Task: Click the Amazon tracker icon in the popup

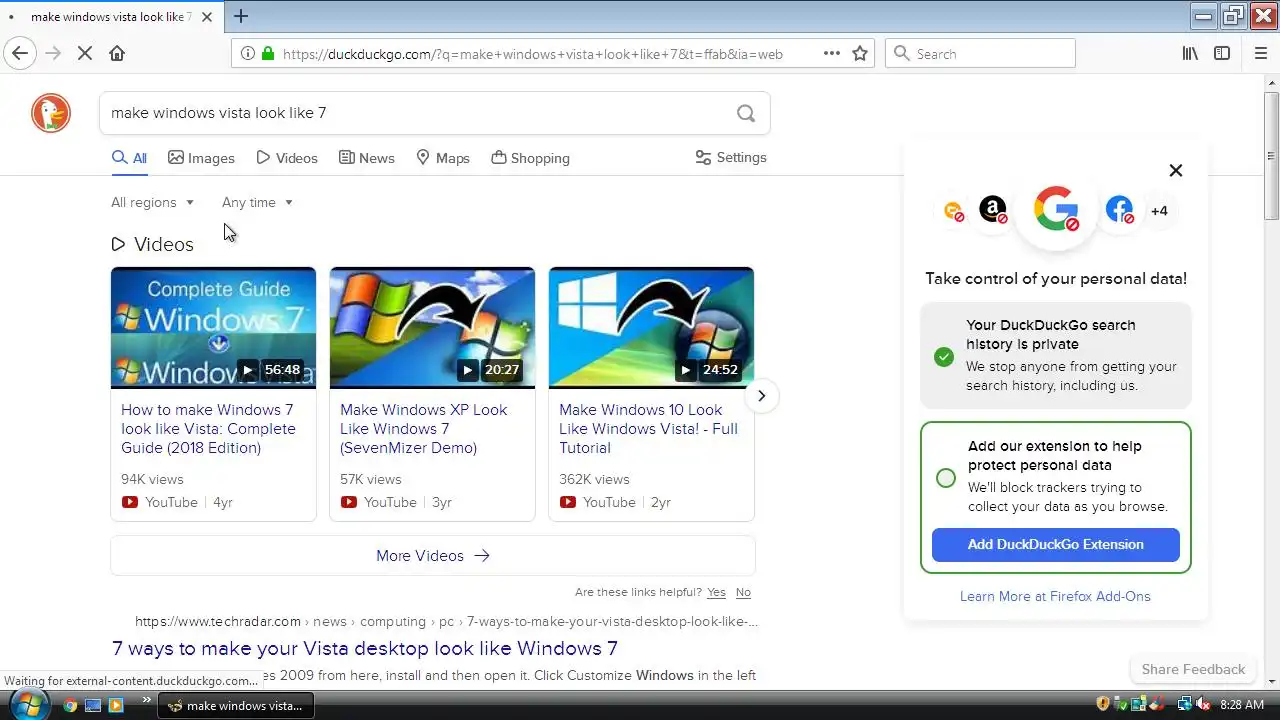Action: (993, 210)
